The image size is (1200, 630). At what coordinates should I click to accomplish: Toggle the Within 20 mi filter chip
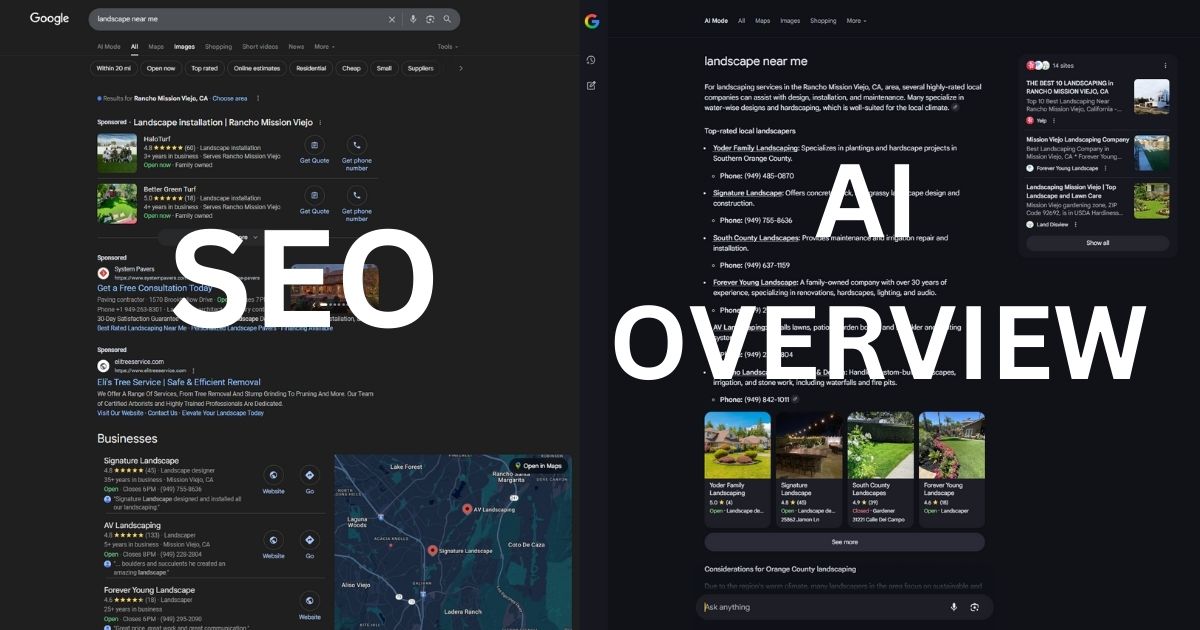(113, 68)
